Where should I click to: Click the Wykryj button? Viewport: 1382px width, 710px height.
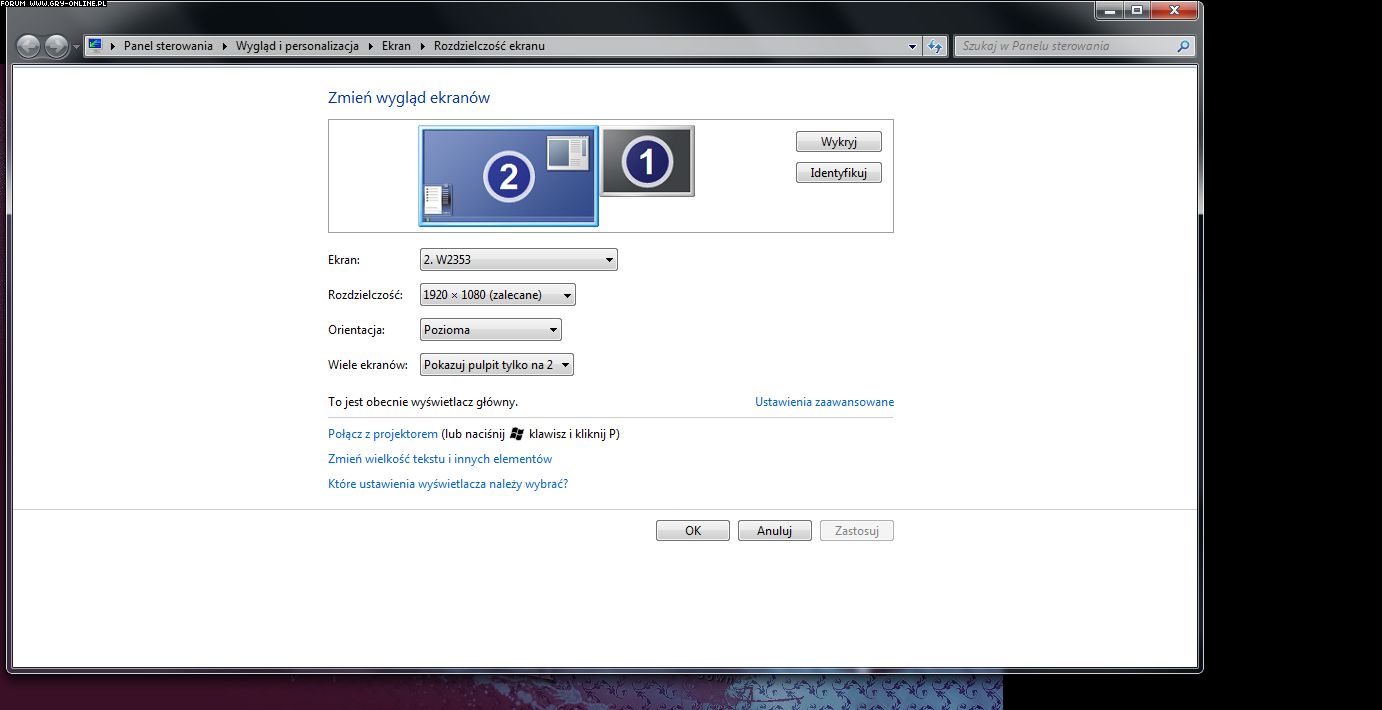point(839,142)
